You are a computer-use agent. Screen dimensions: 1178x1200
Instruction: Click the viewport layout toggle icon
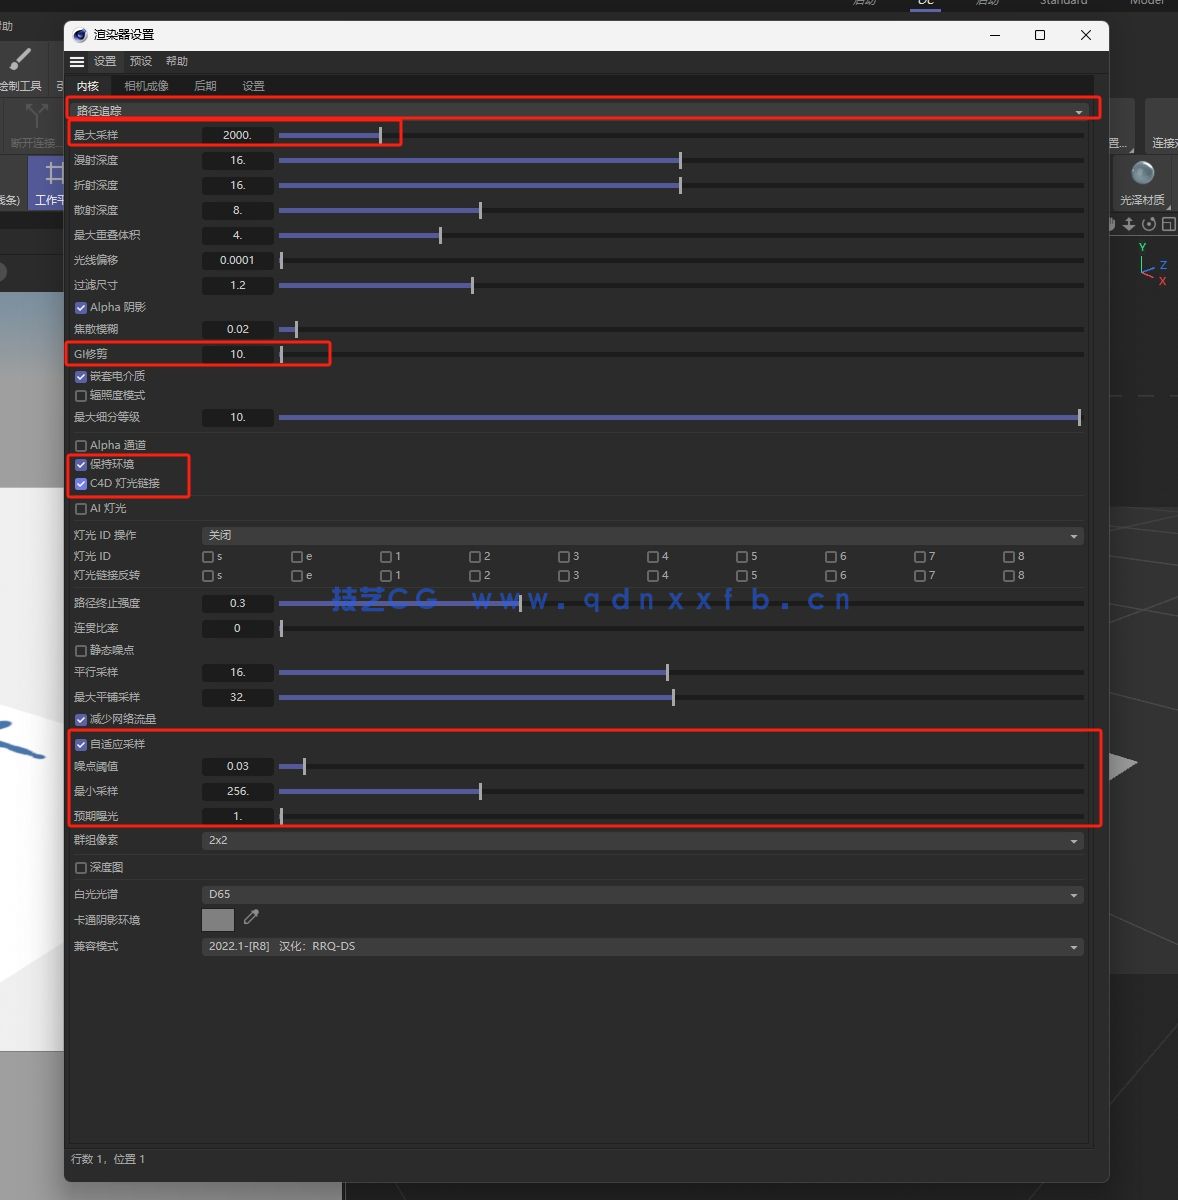[1168, 224]
